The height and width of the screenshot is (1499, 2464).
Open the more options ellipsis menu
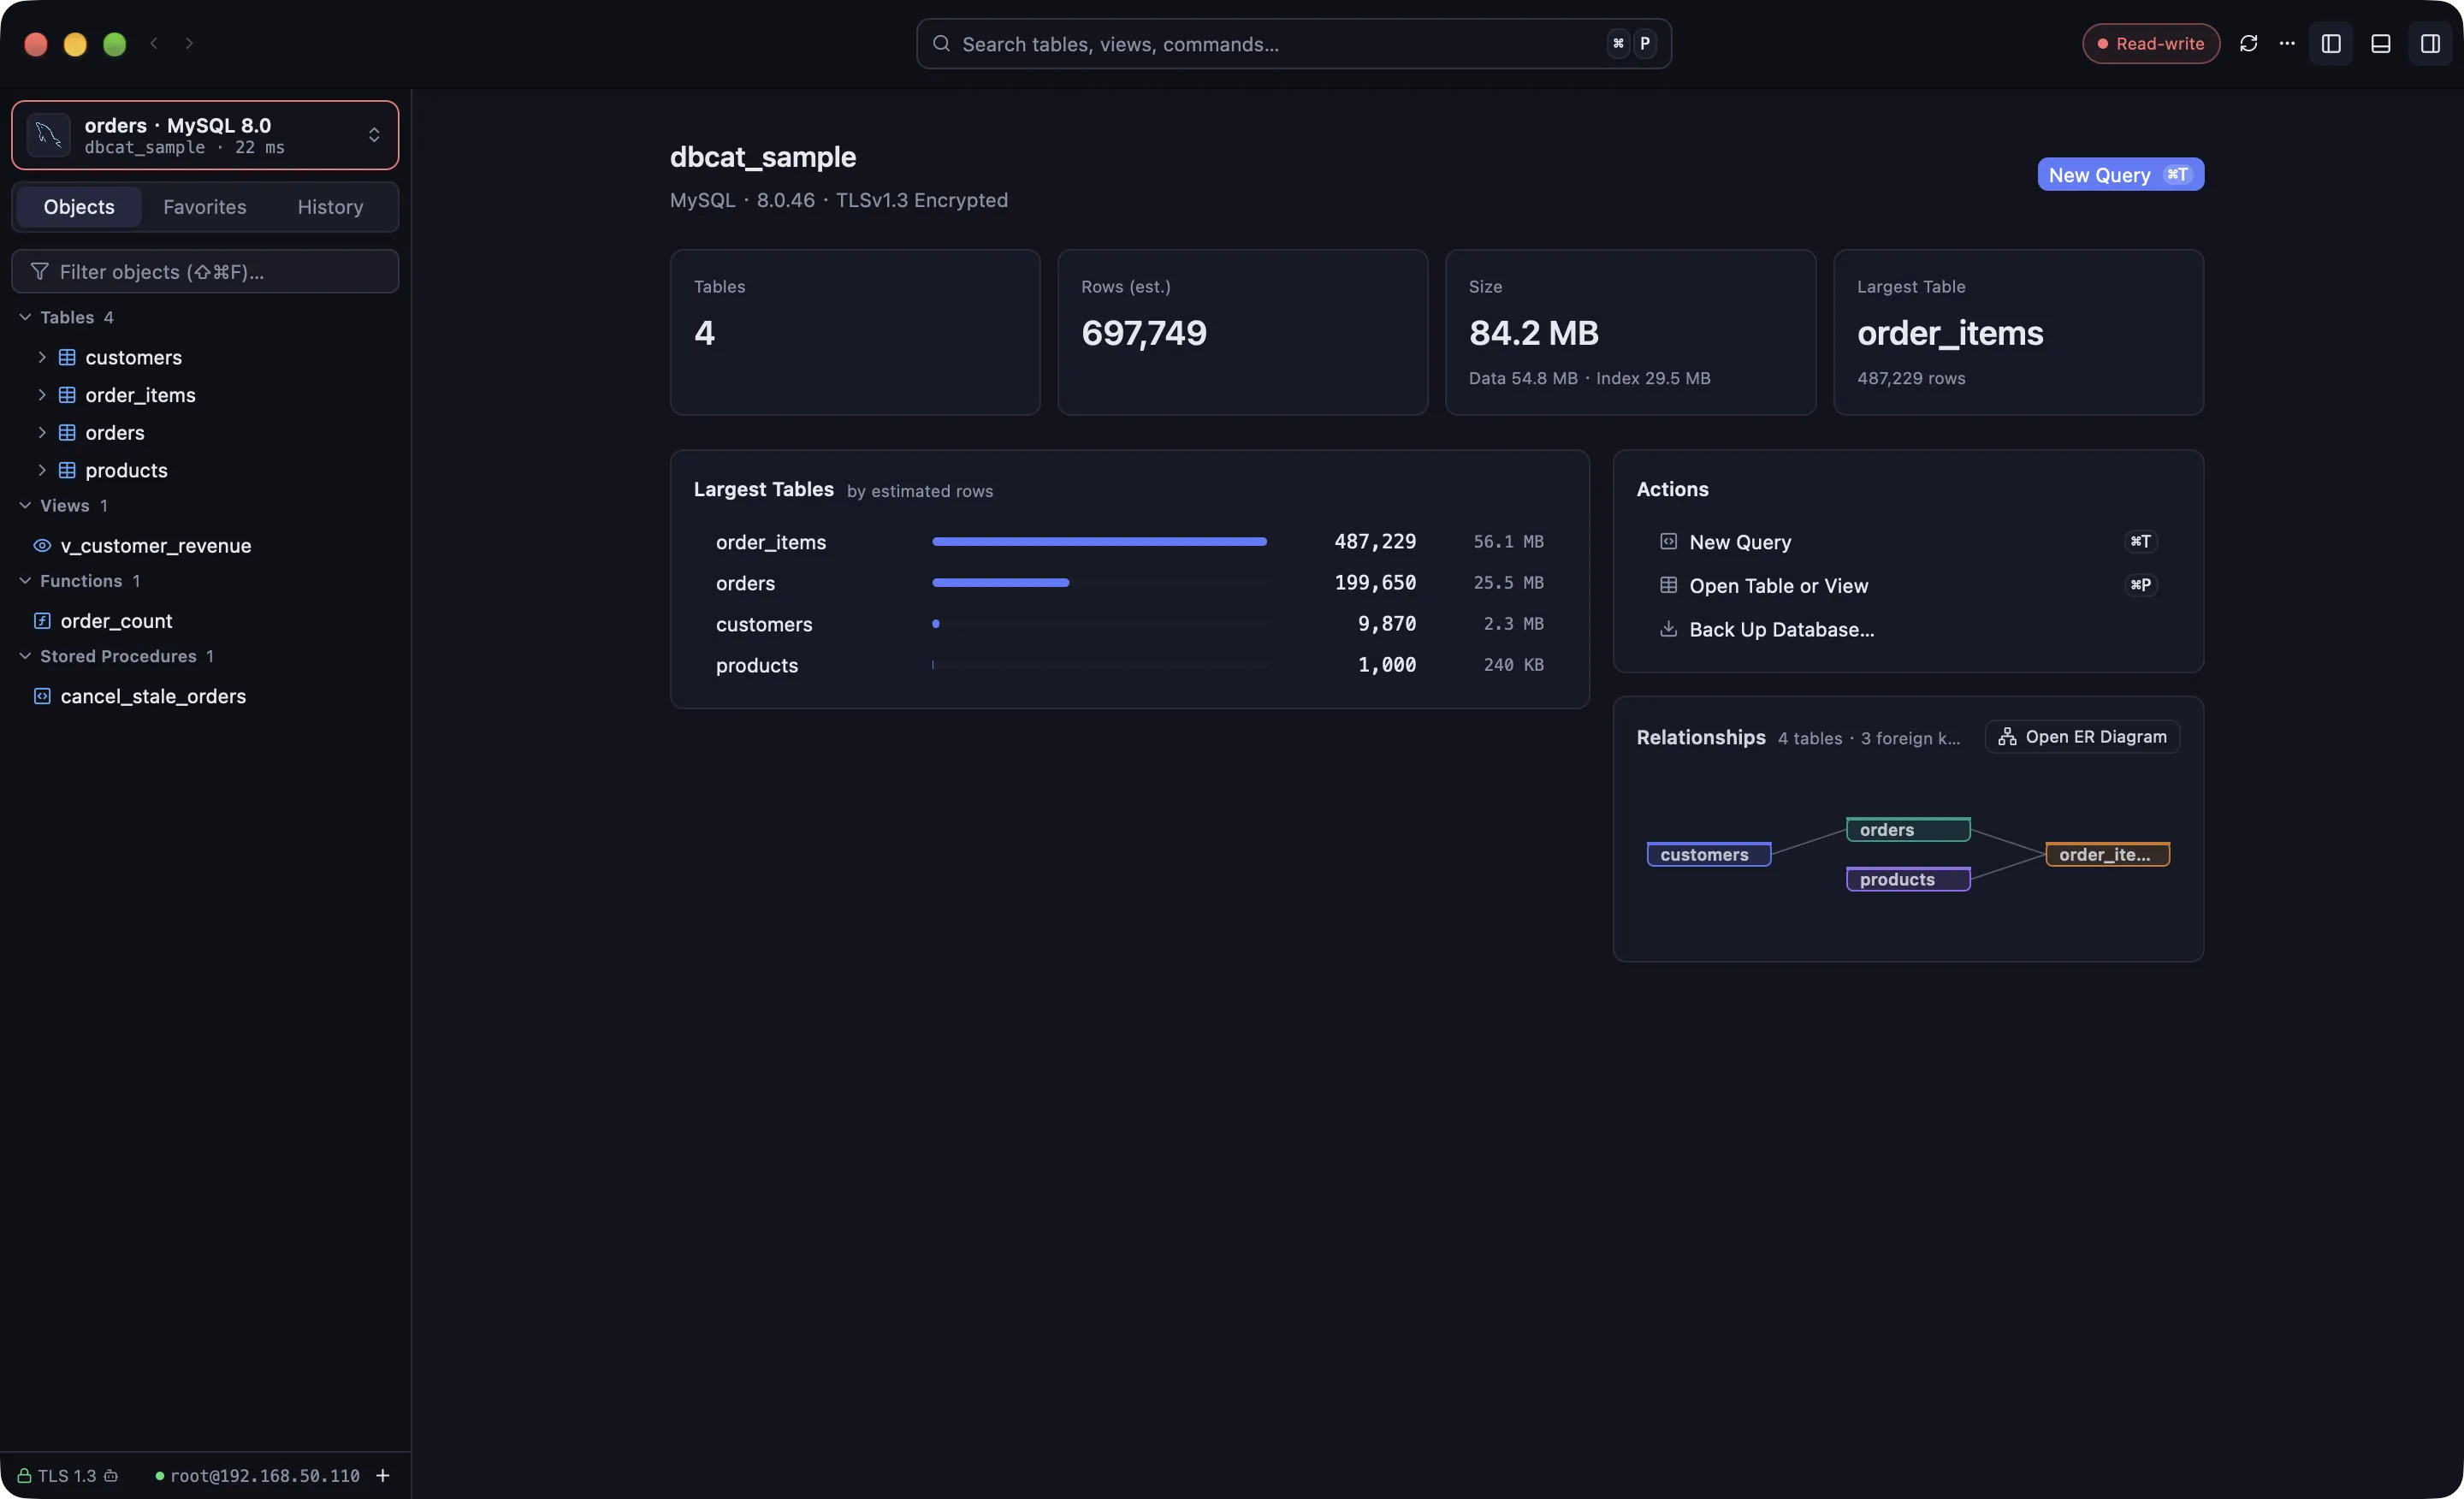coord(2287,43)
